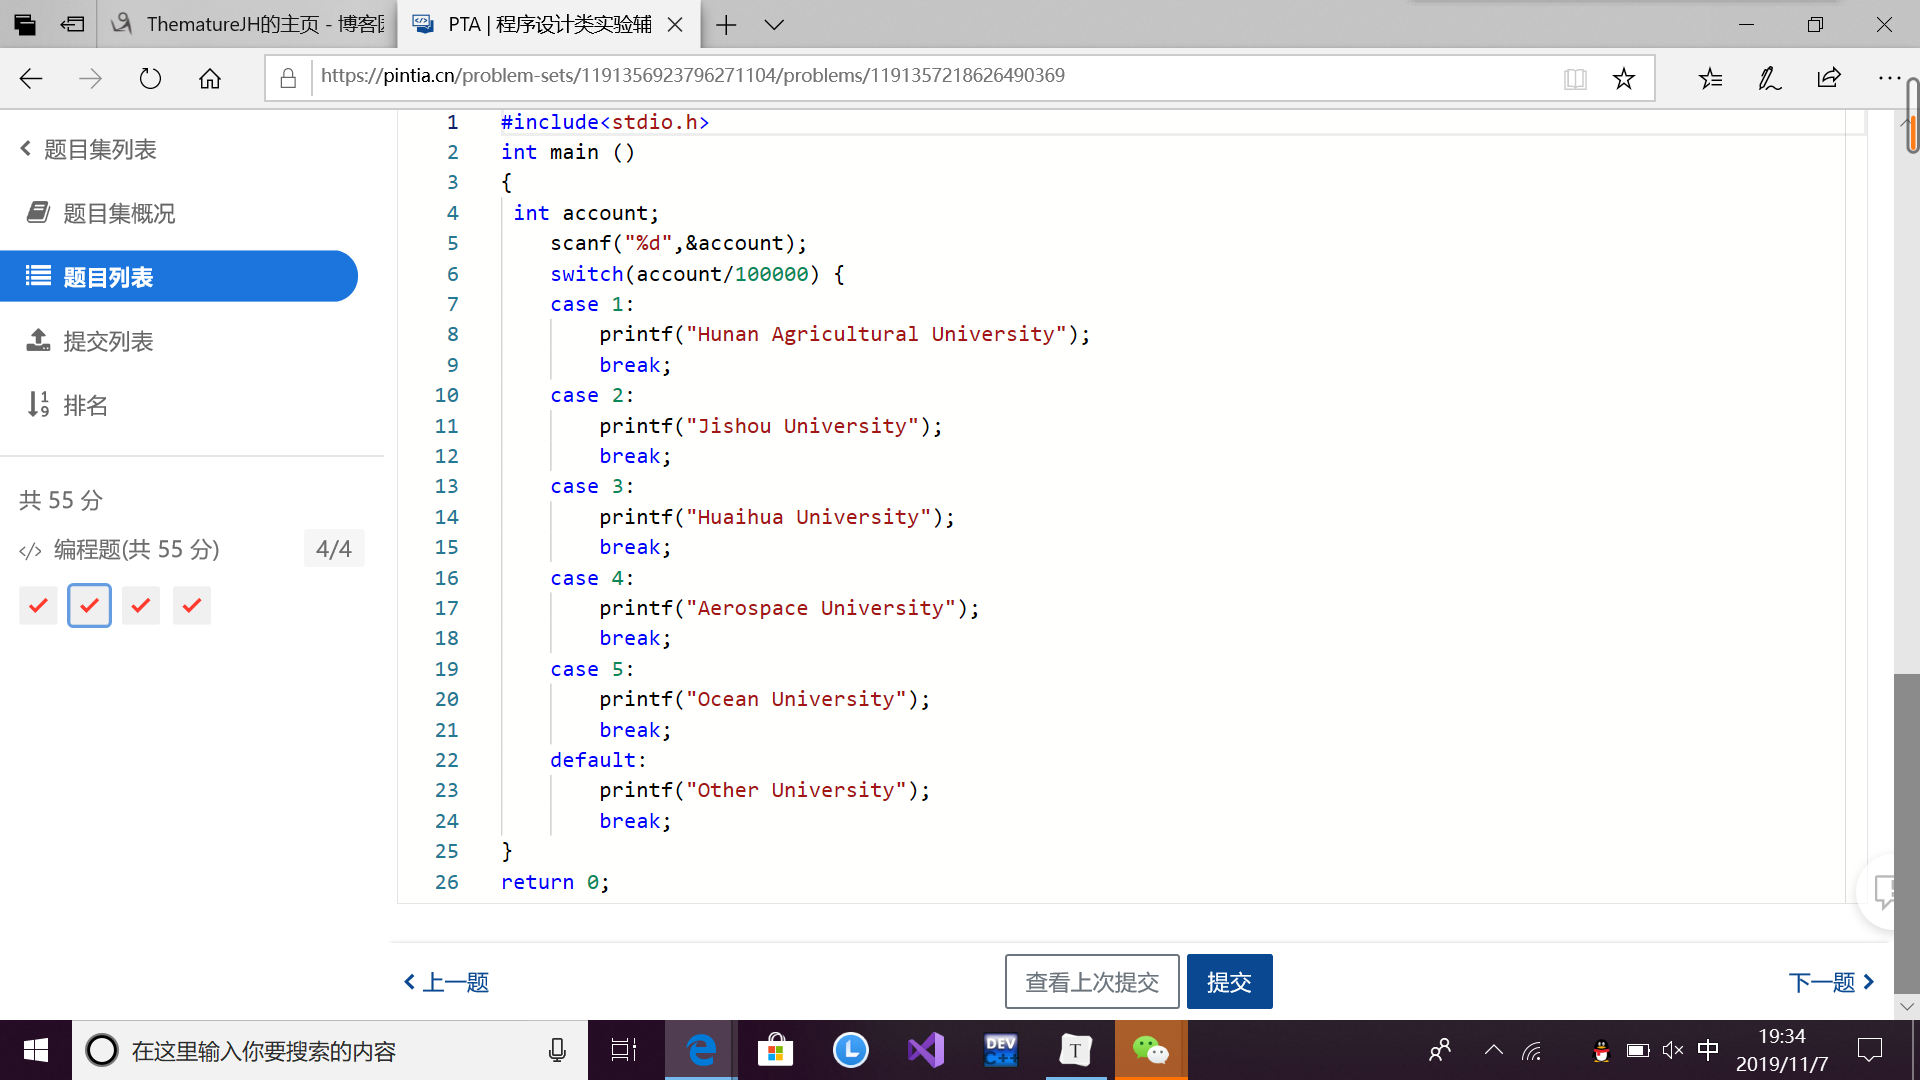Switch to the ThematureJH blog tab

click(x=250, y=24)
